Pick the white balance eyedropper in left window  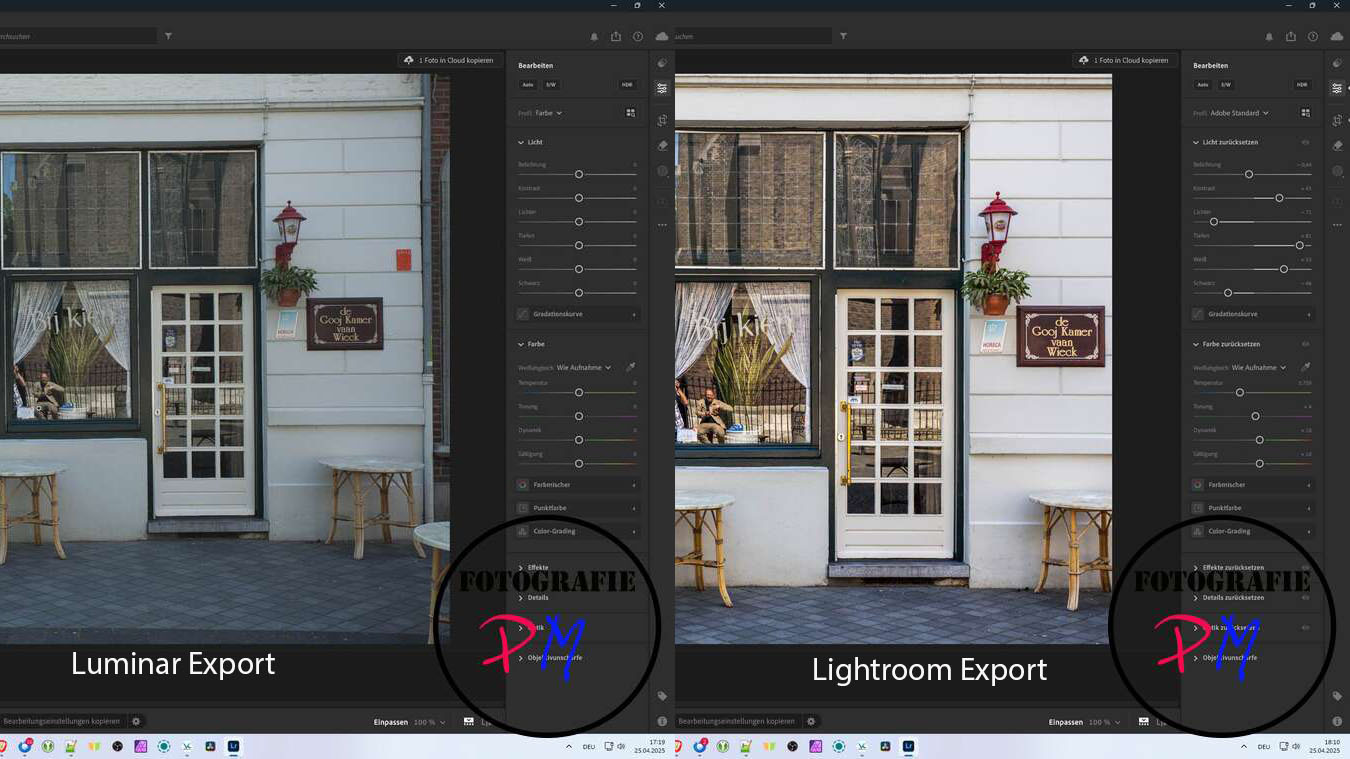(x=630, y=367)
